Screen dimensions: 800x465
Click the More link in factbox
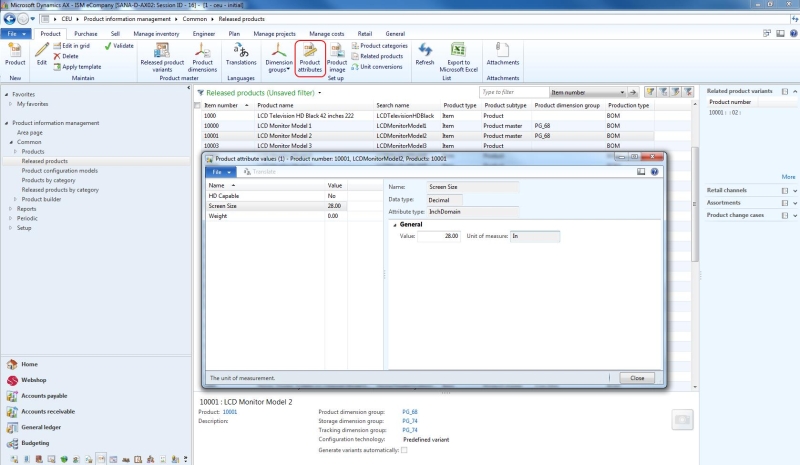click(x=788, y=177)
